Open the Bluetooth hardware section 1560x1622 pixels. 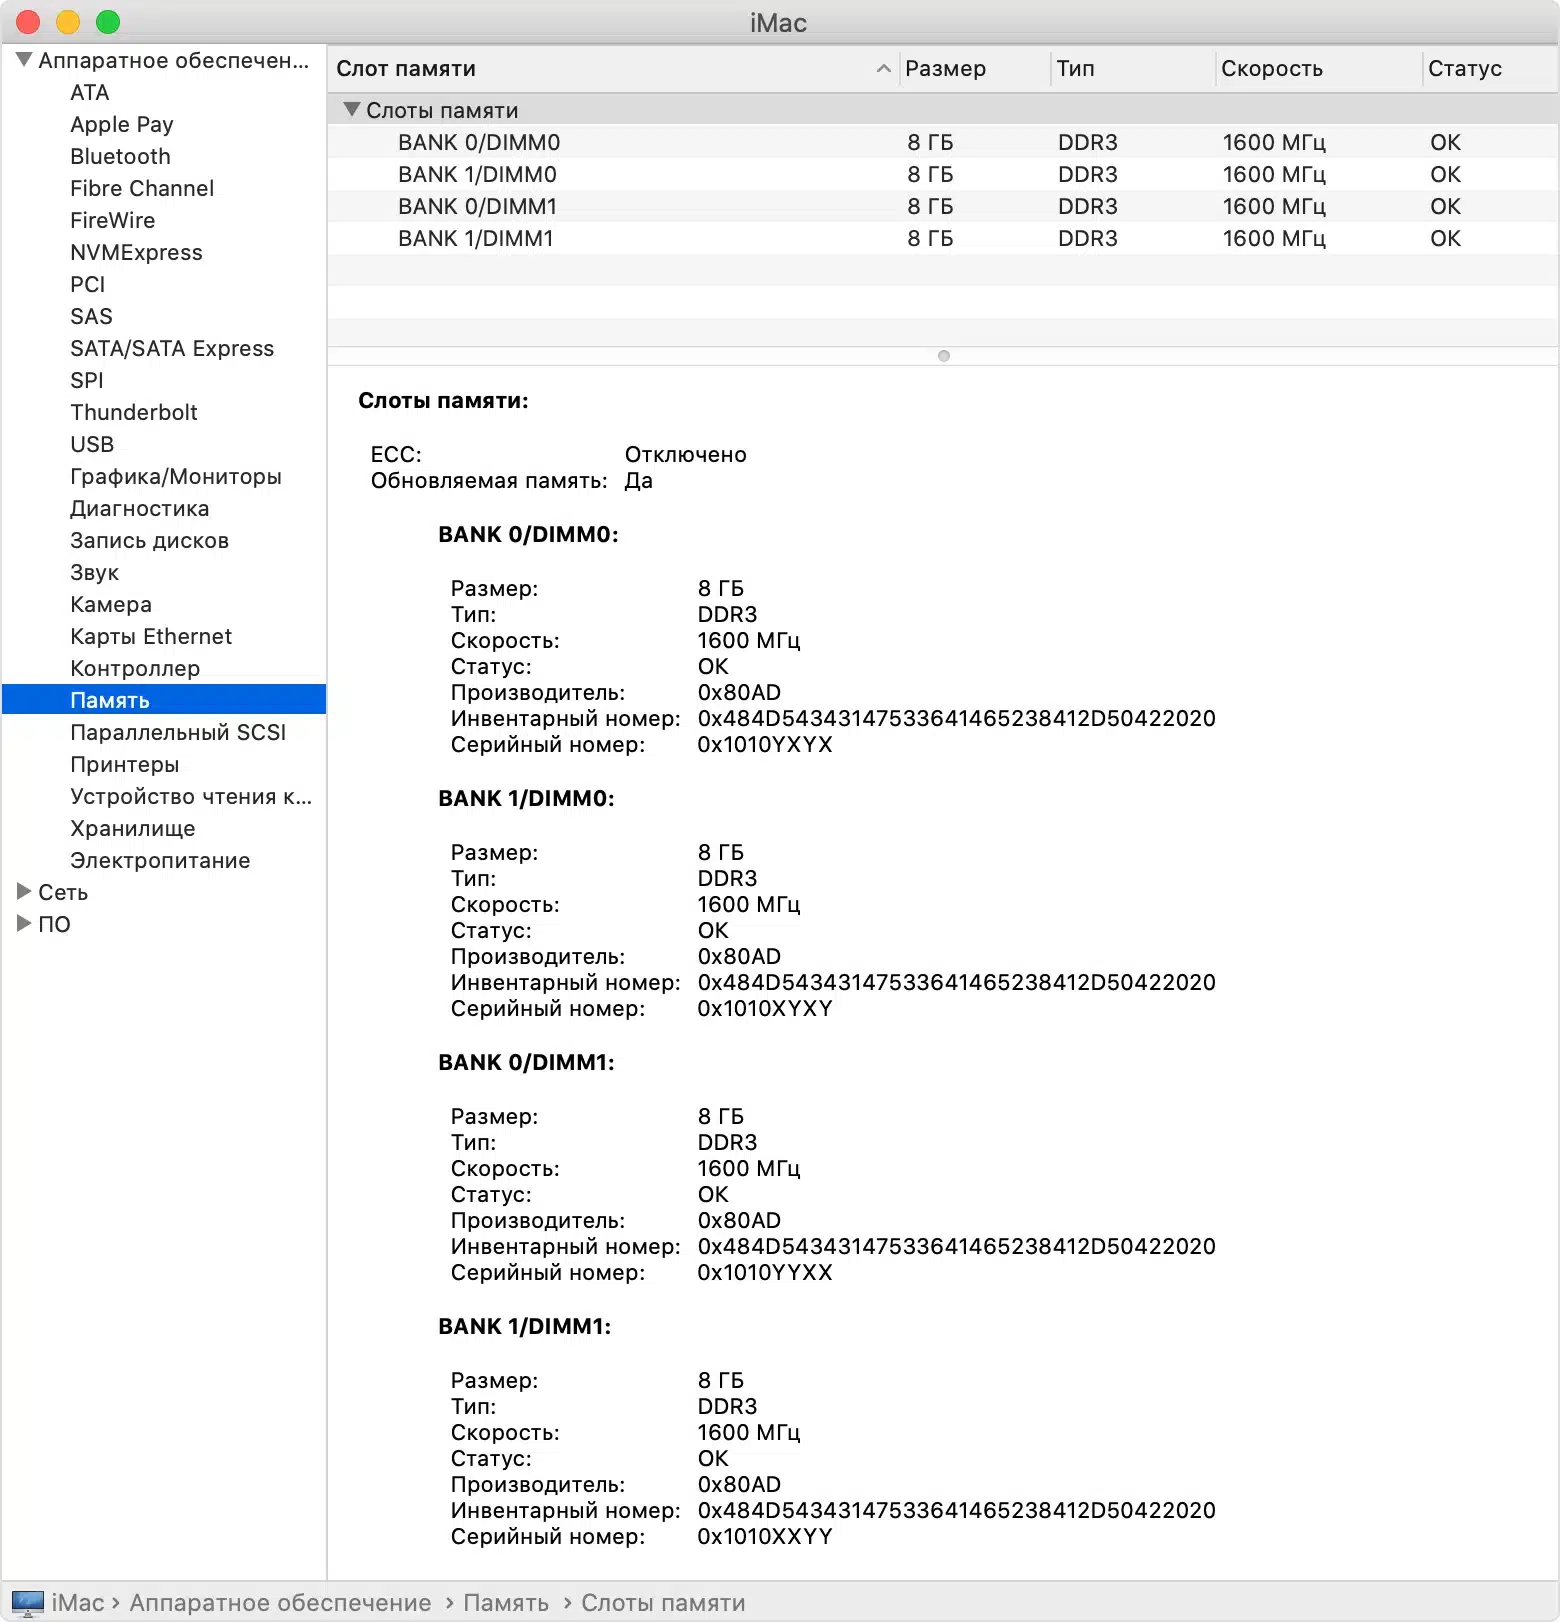pyautogui.click(x=120, y=156)
